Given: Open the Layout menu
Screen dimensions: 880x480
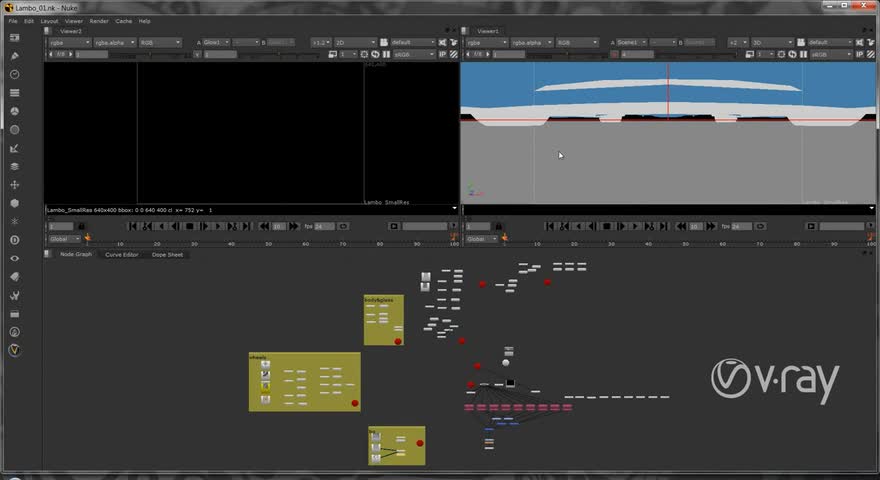Looking at the screenshot, I should (x=49, y=21).
